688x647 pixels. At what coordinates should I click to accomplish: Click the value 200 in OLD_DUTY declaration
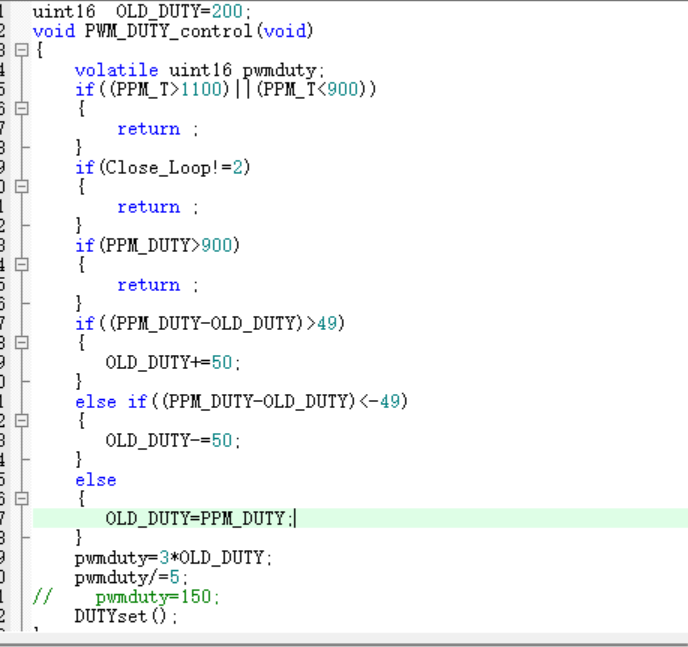226,11
